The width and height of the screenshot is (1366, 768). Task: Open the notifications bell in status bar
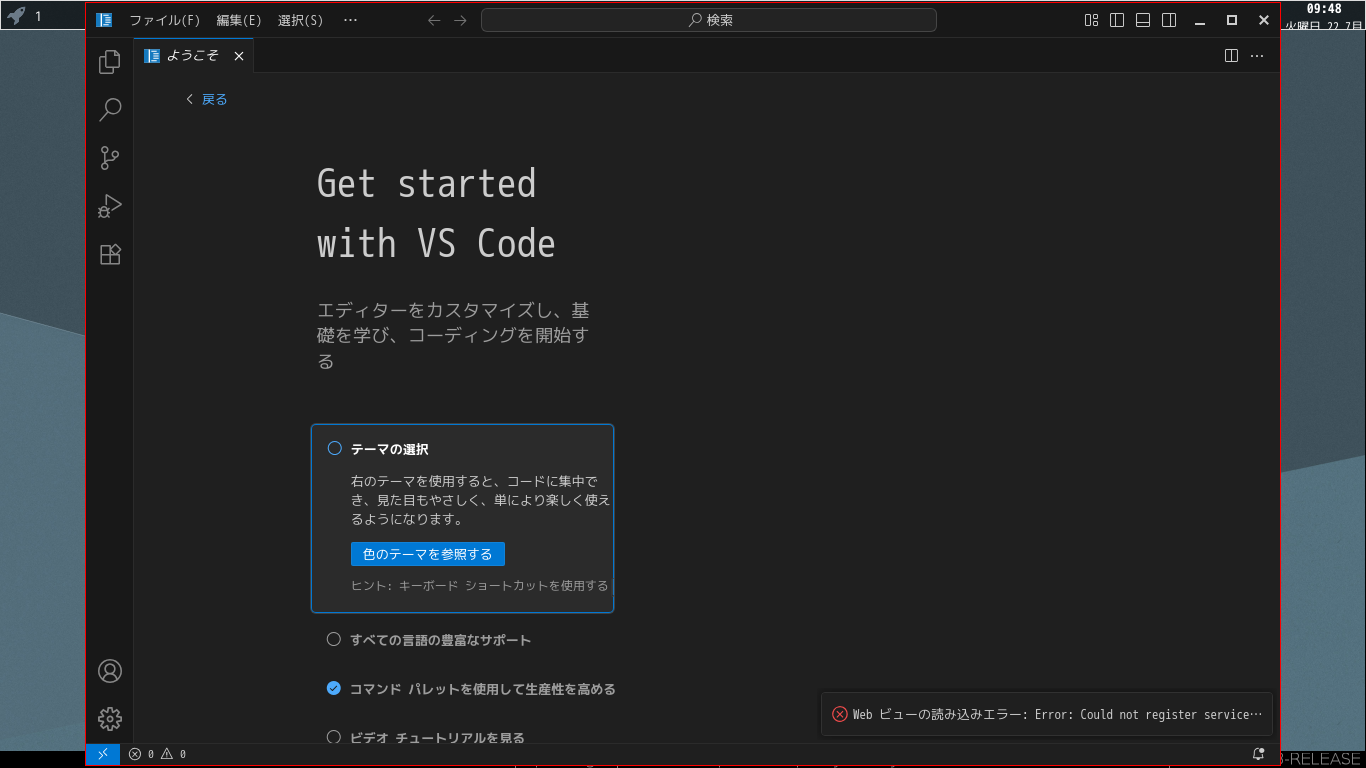(x=1259, y=754)
